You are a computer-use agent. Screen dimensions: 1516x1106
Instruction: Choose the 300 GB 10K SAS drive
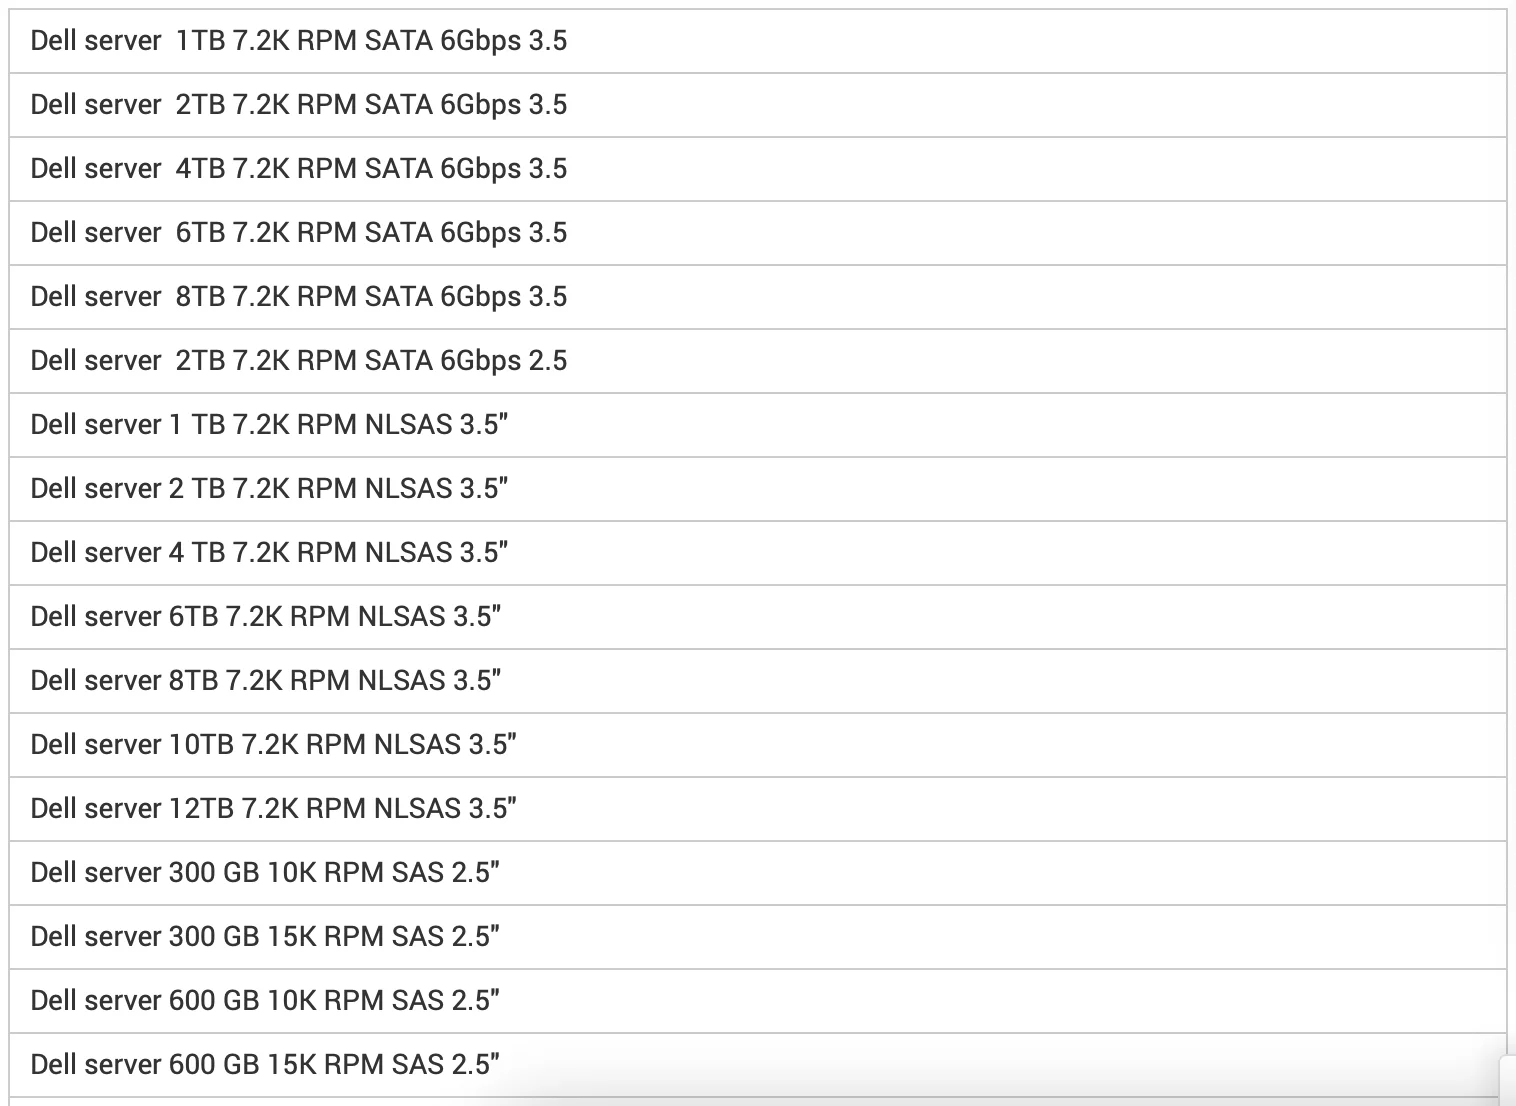[265, 873]
